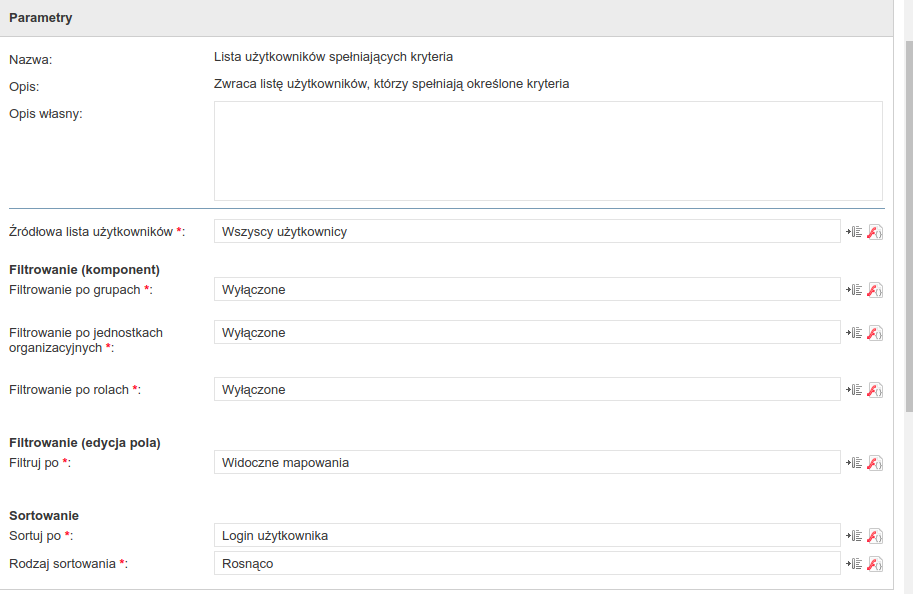This screenshot has width=913, height=594.
Task: Click function icon in the Filtruj po row
Action: click(x=875, y=462)
